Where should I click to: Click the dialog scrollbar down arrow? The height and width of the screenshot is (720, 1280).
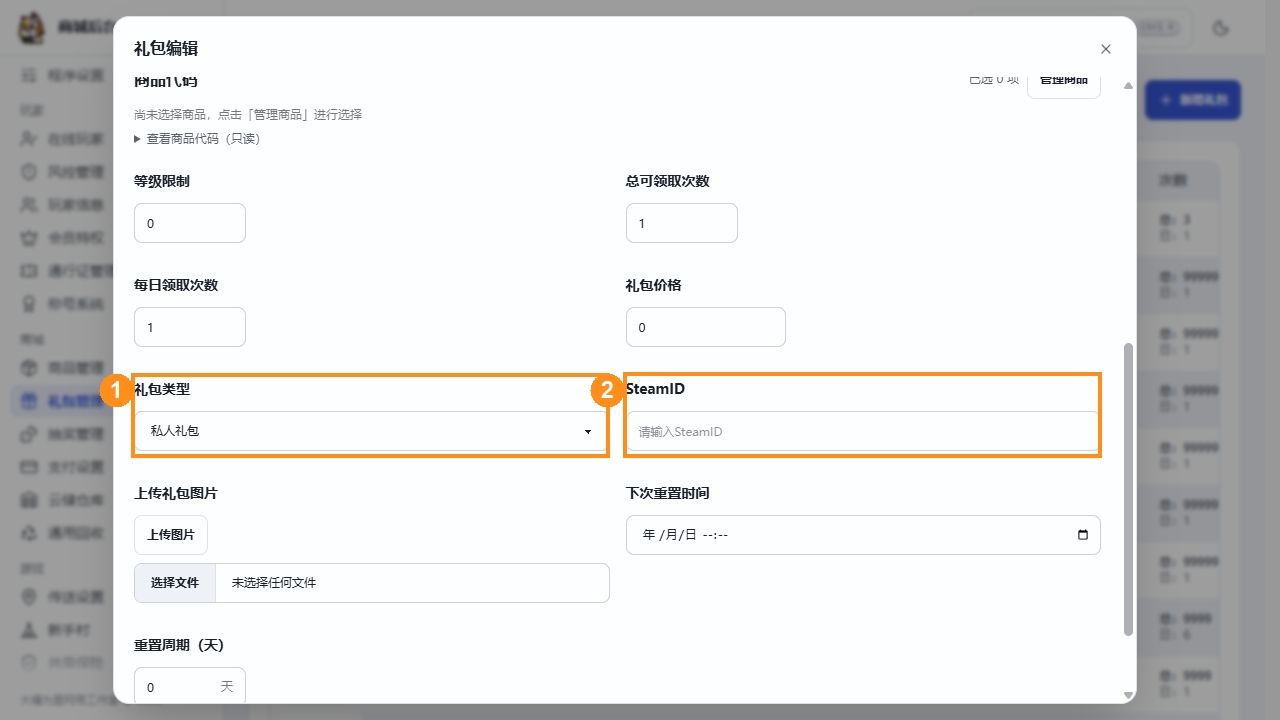1128,695
